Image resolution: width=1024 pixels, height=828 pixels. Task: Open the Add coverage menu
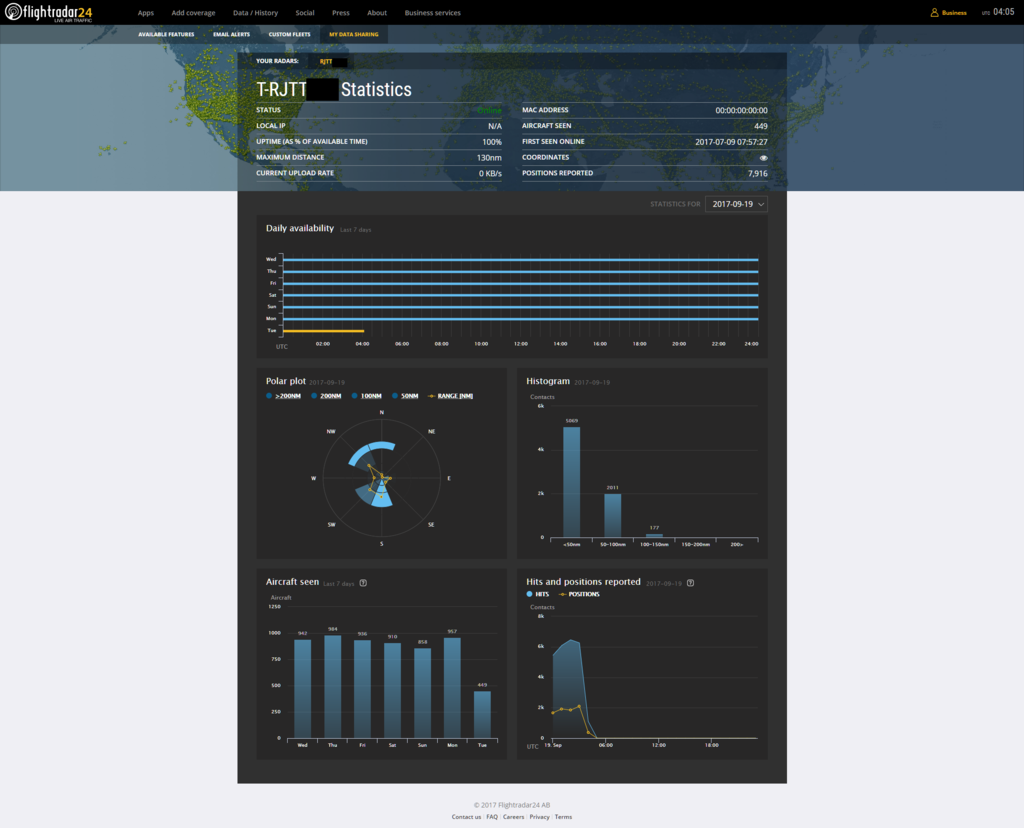click(x=193, y=13)
